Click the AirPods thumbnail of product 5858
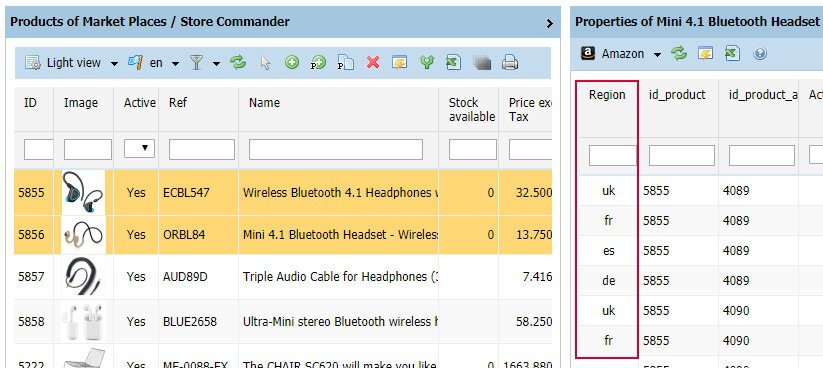Viewport: 823px width, 368px height. 83,321
